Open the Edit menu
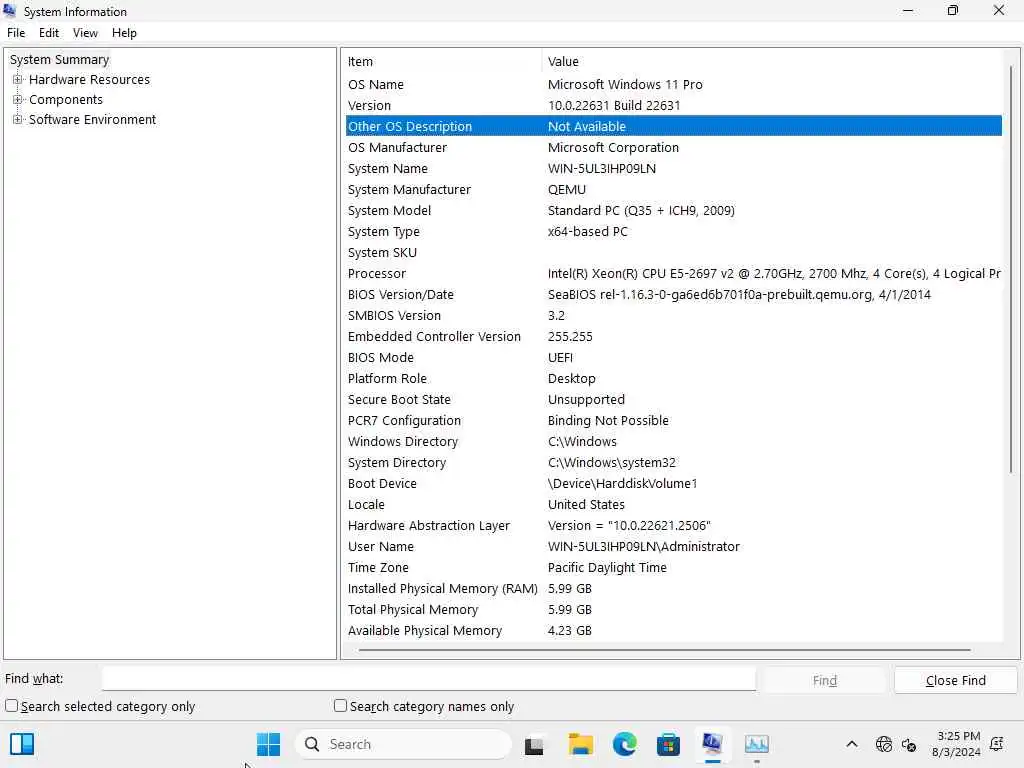 (x=49, y=33)
